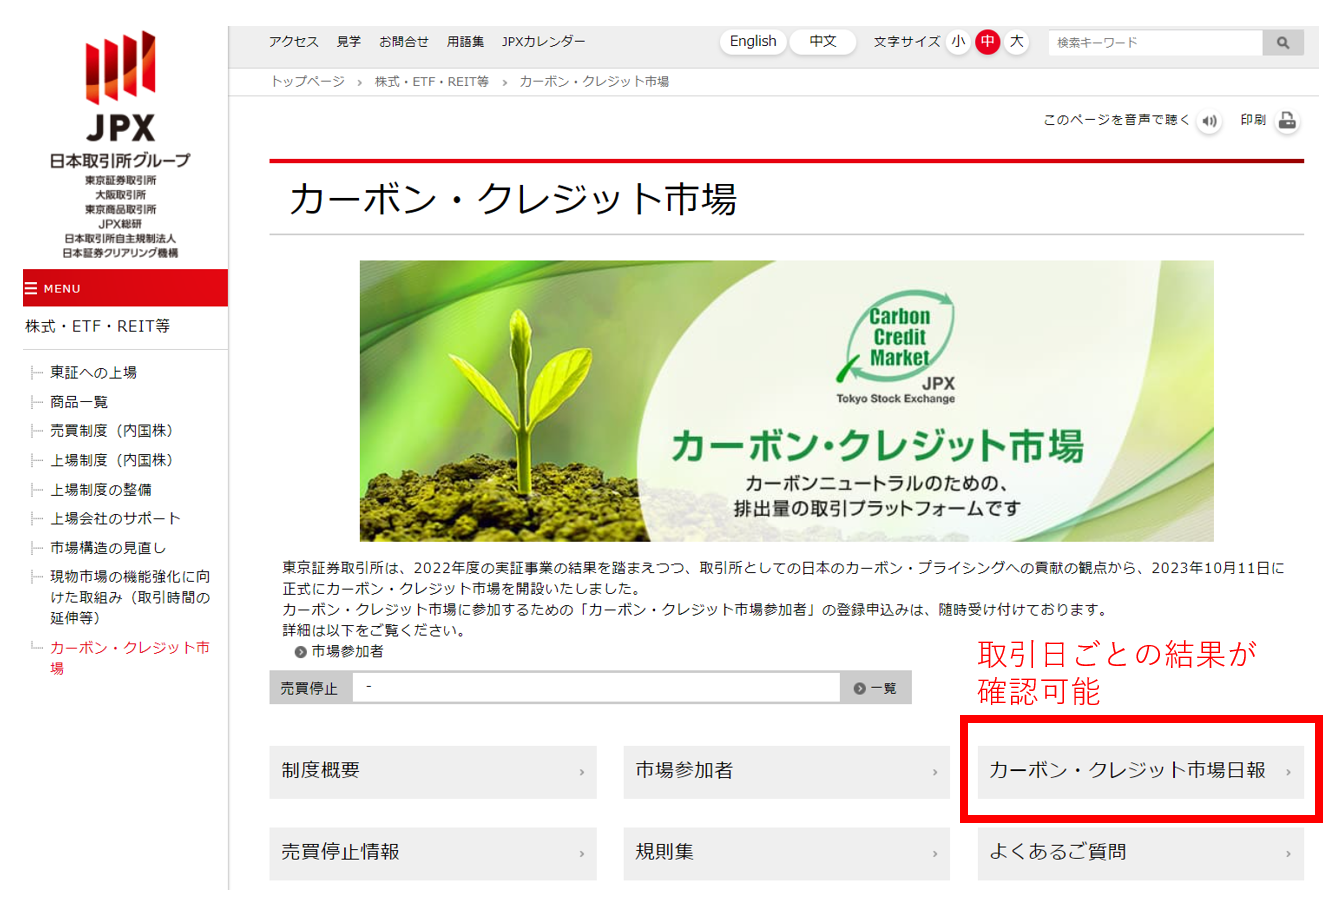Open お問合せ in top menu
The image size is (1339, 913).
(404, 41)
